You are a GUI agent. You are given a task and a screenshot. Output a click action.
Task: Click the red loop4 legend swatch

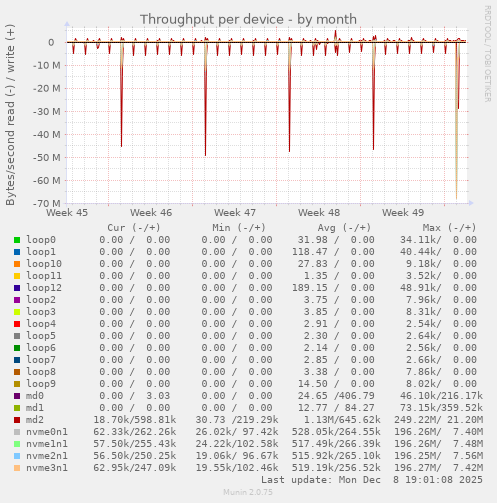click(17, 324)
